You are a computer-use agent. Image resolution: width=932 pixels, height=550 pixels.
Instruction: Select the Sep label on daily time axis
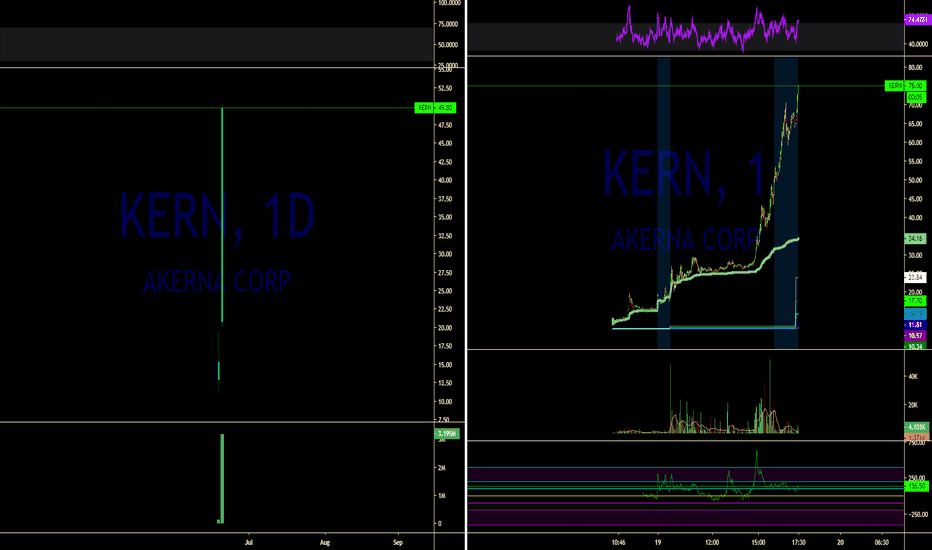398,542
